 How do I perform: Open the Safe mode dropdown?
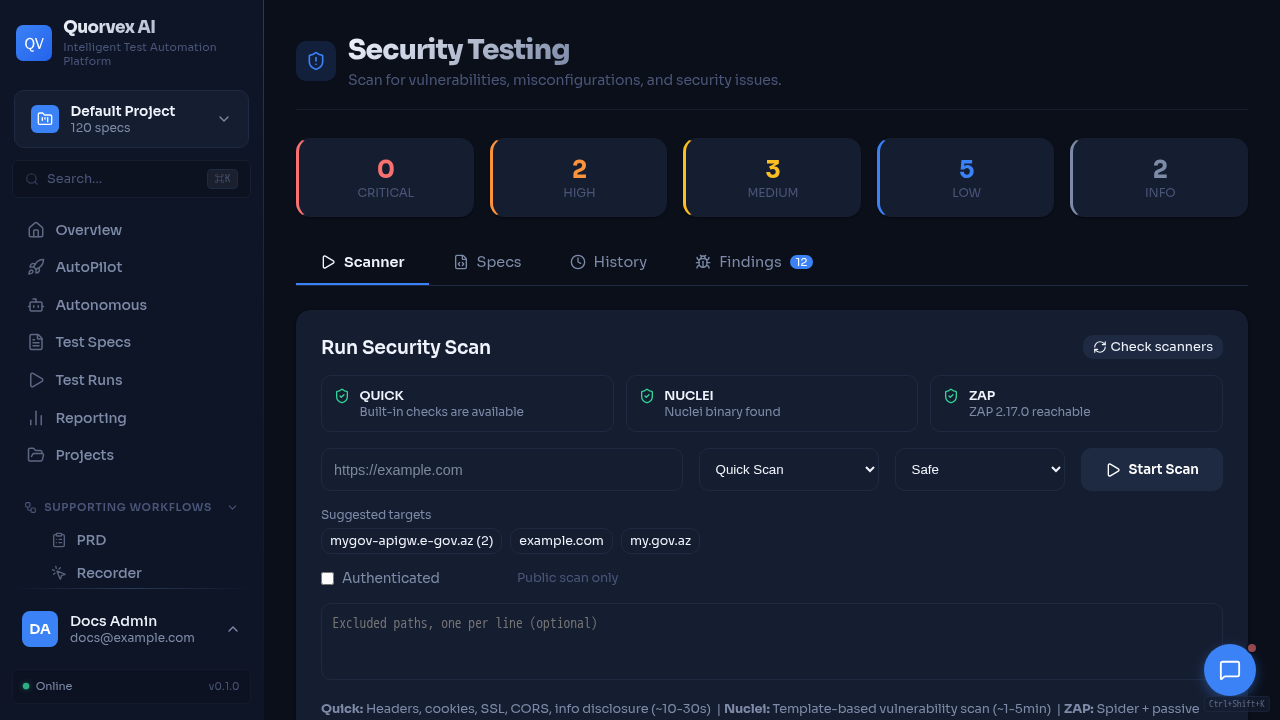[980, 470]
